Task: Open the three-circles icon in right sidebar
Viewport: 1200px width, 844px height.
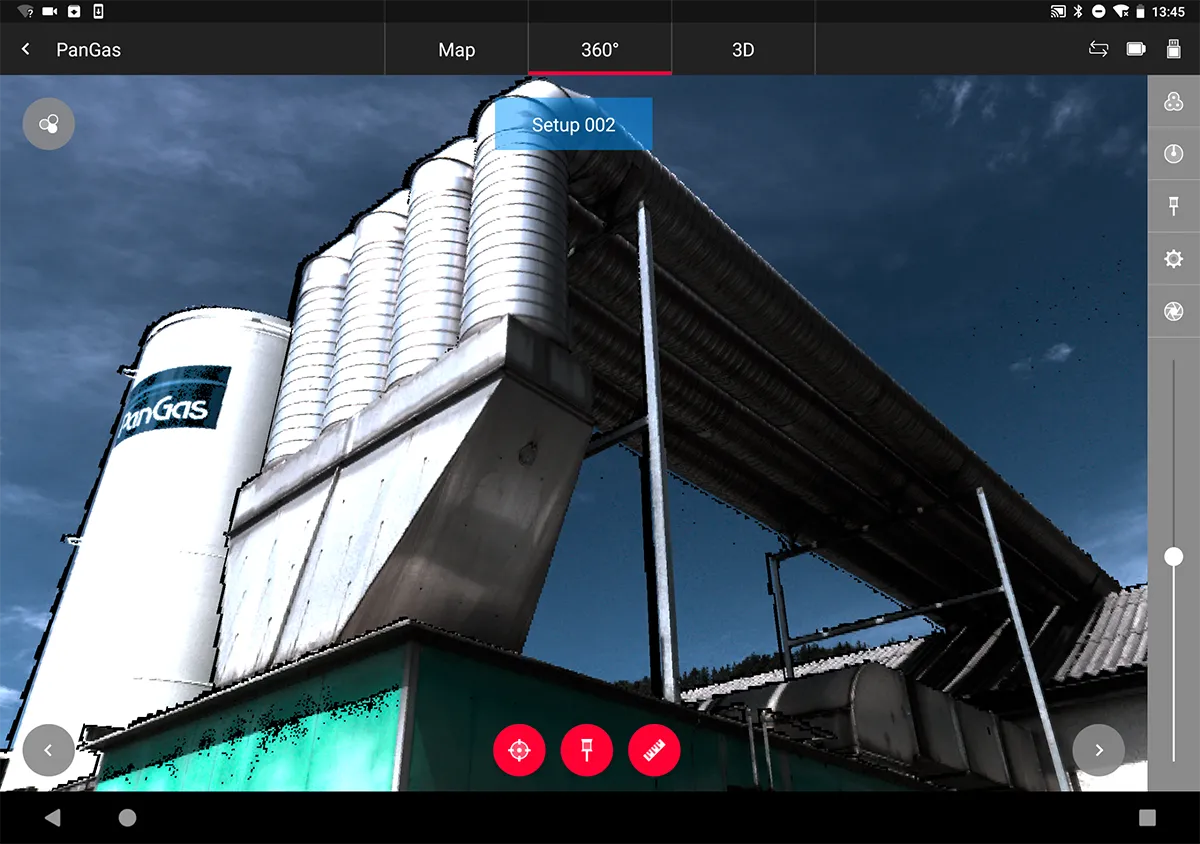Action: 1173,101
